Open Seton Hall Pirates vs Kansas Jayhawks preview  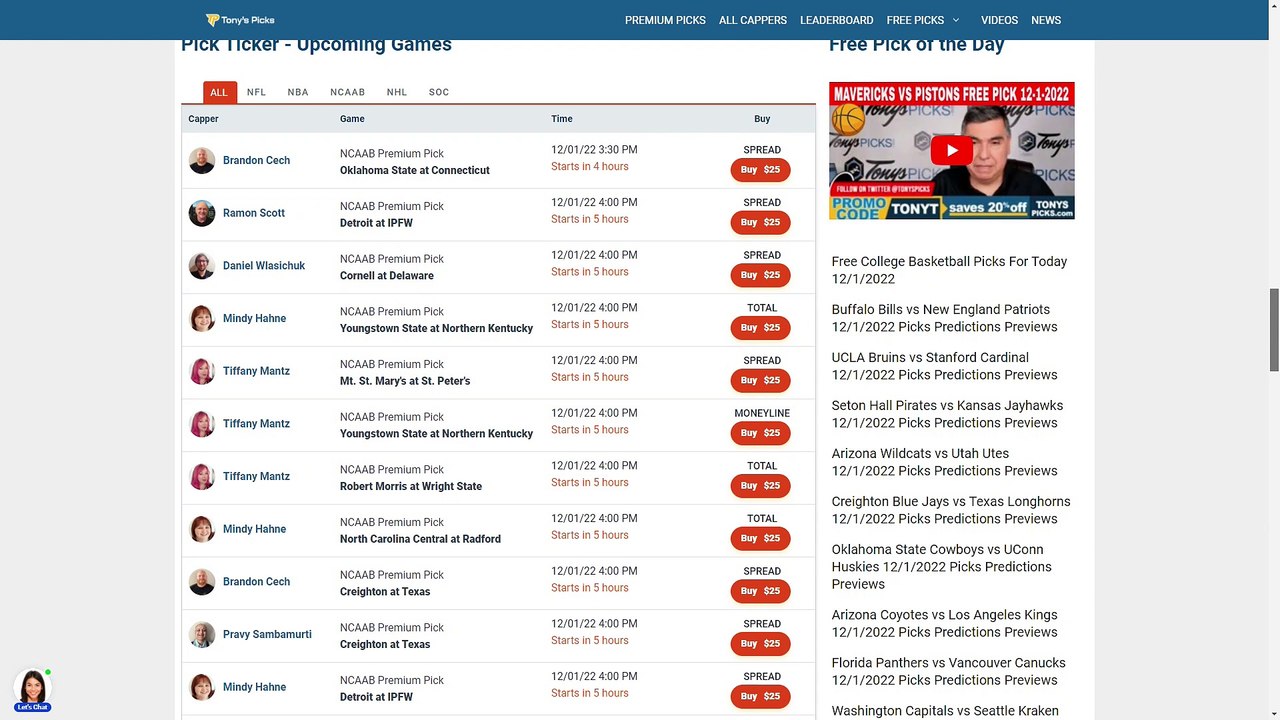947,414
